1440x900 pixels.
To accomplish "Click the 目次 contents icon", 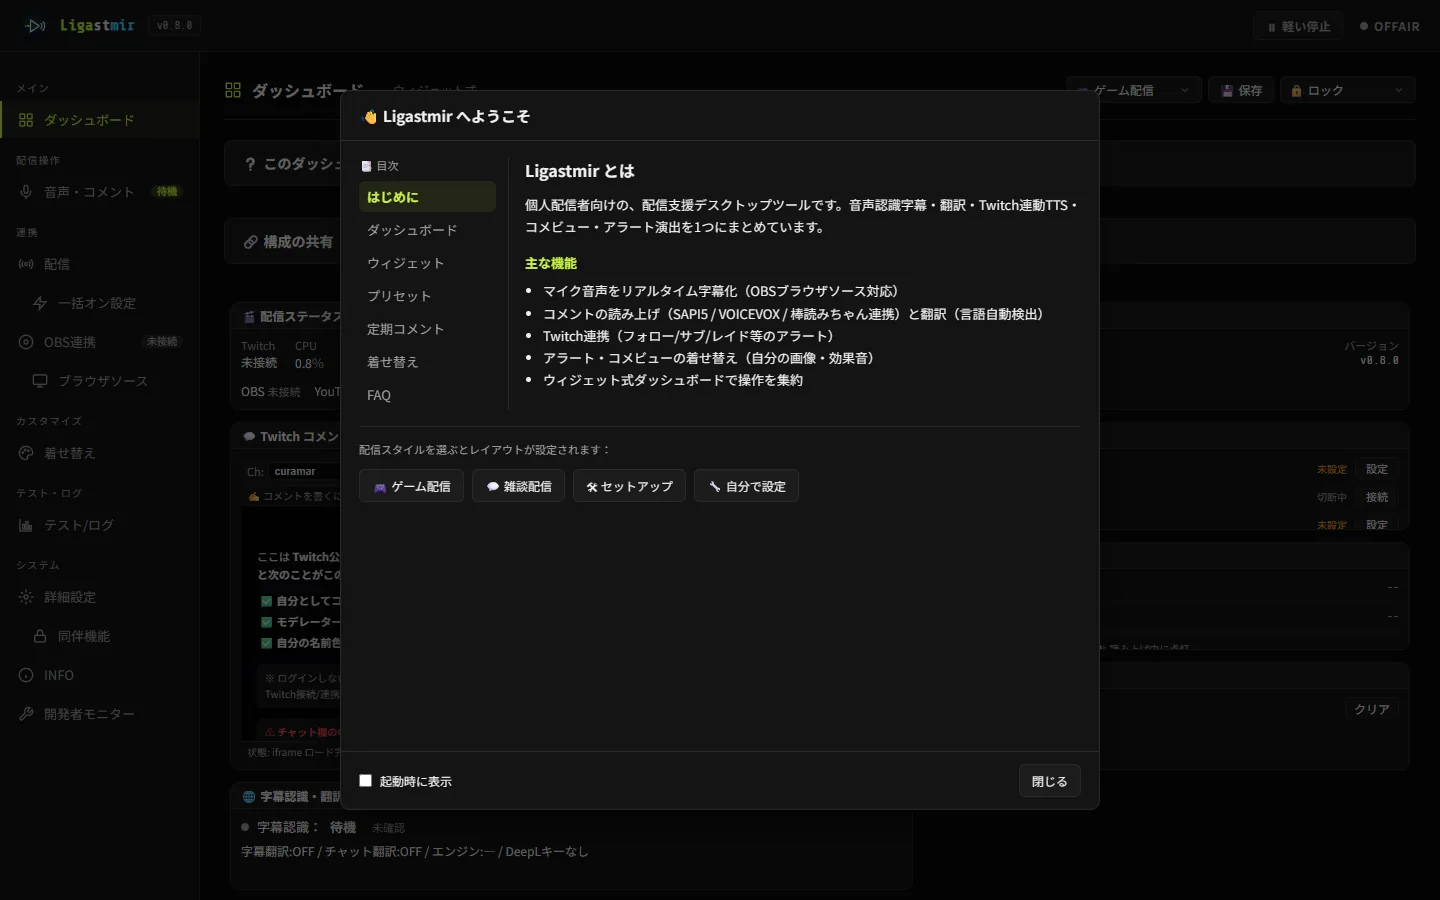I will coord(366,166).
